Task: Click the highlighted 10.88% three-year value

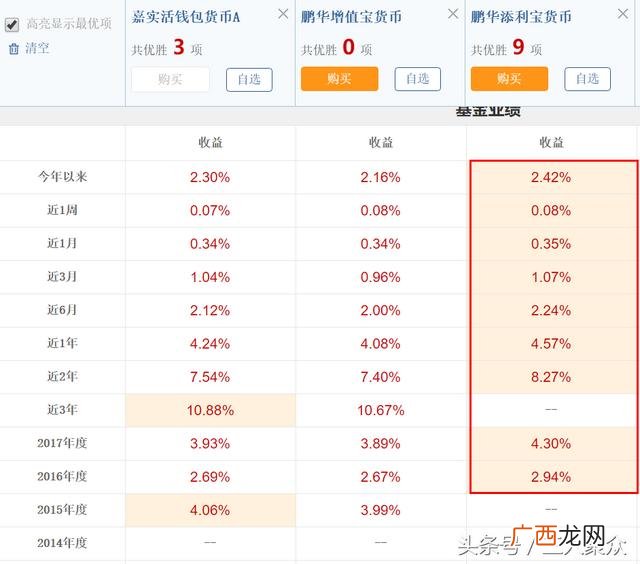Action: pyautogui.click(x=210, y=410)
